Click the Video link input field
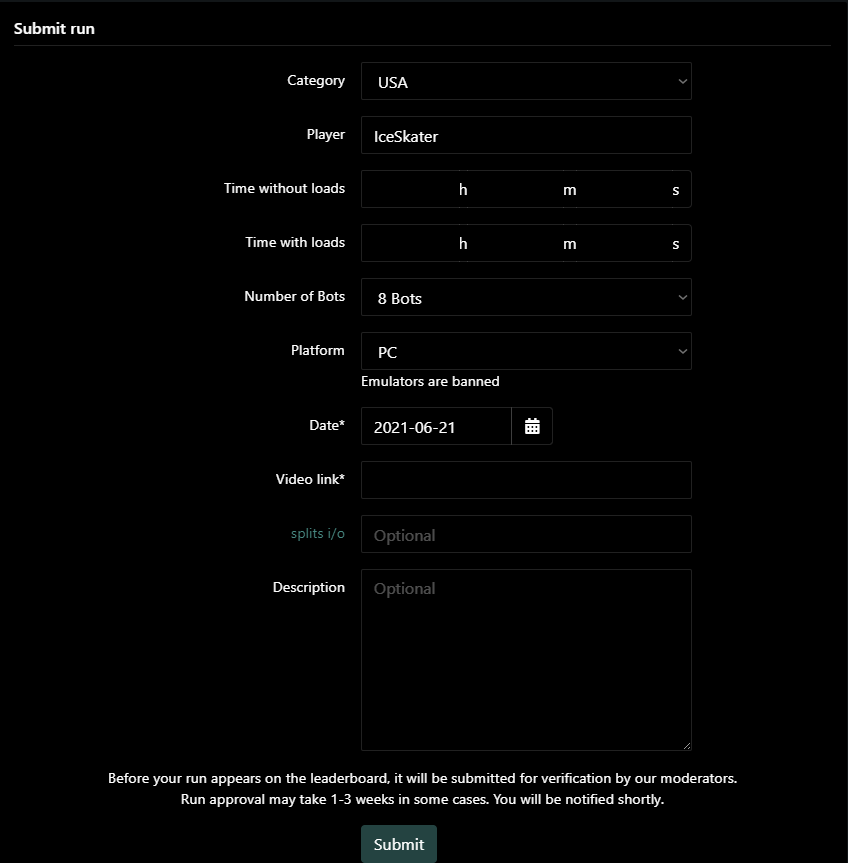The image size is (848, 863). point(526,480)
